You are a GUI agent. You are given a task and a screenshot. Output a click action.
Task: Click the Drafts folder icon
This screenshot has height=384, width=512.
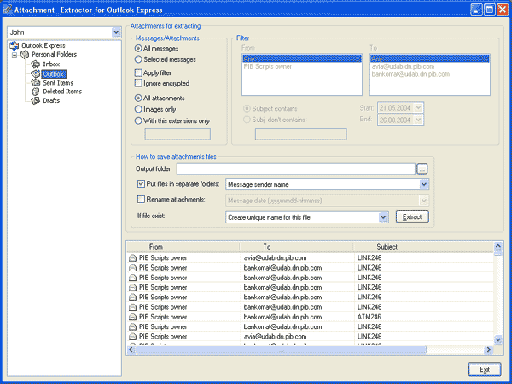point(35,100)
